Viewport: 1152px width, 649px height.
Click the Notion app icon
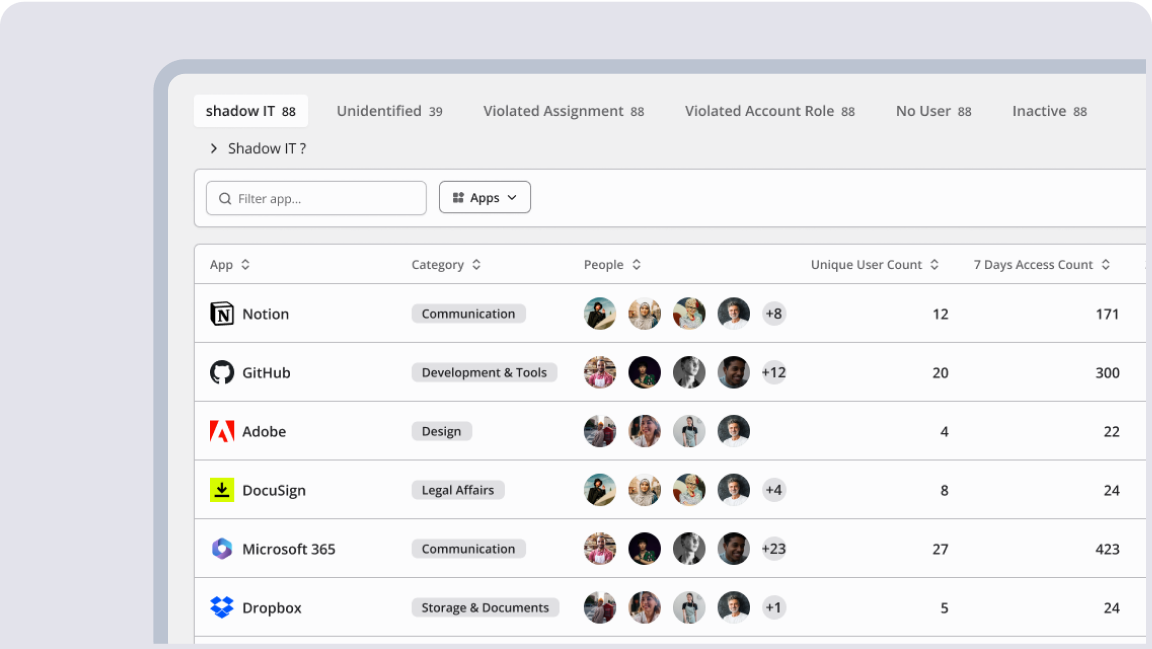pos(221,314)
